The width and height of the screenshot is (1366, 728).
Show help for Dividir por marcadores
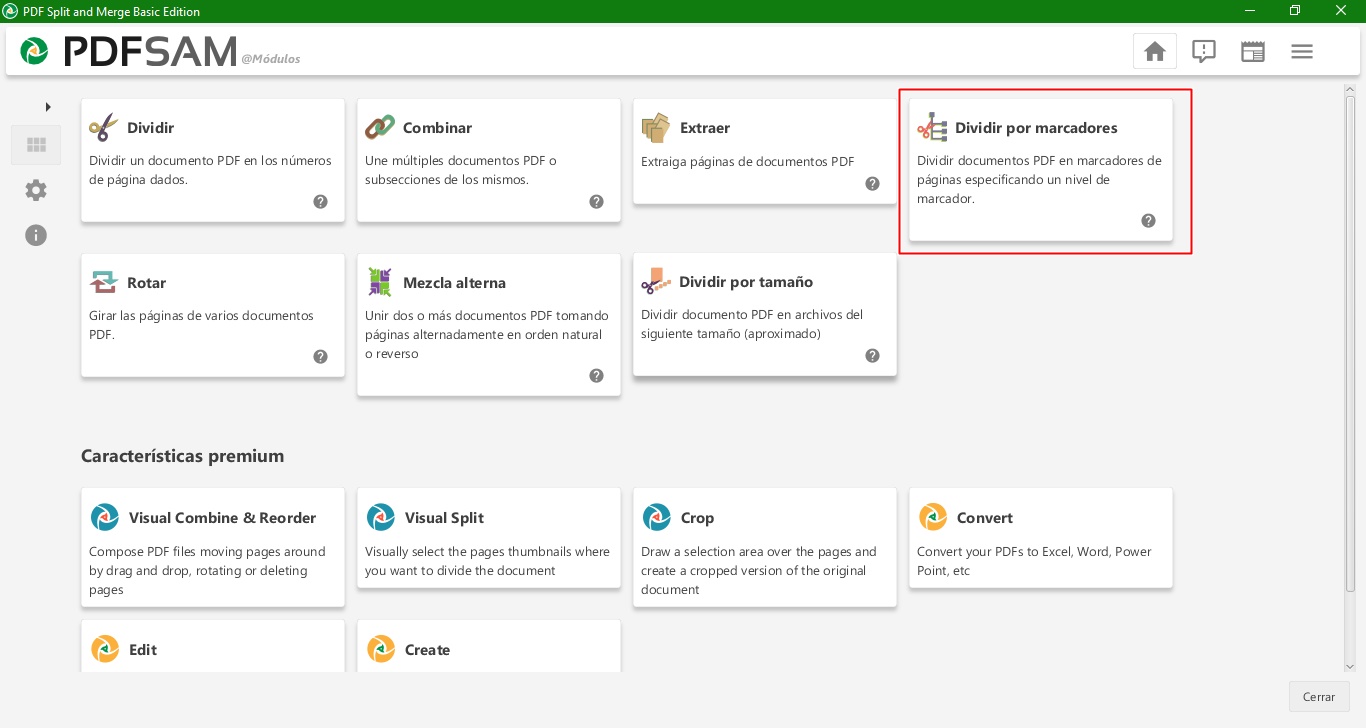coord(1148,220)
